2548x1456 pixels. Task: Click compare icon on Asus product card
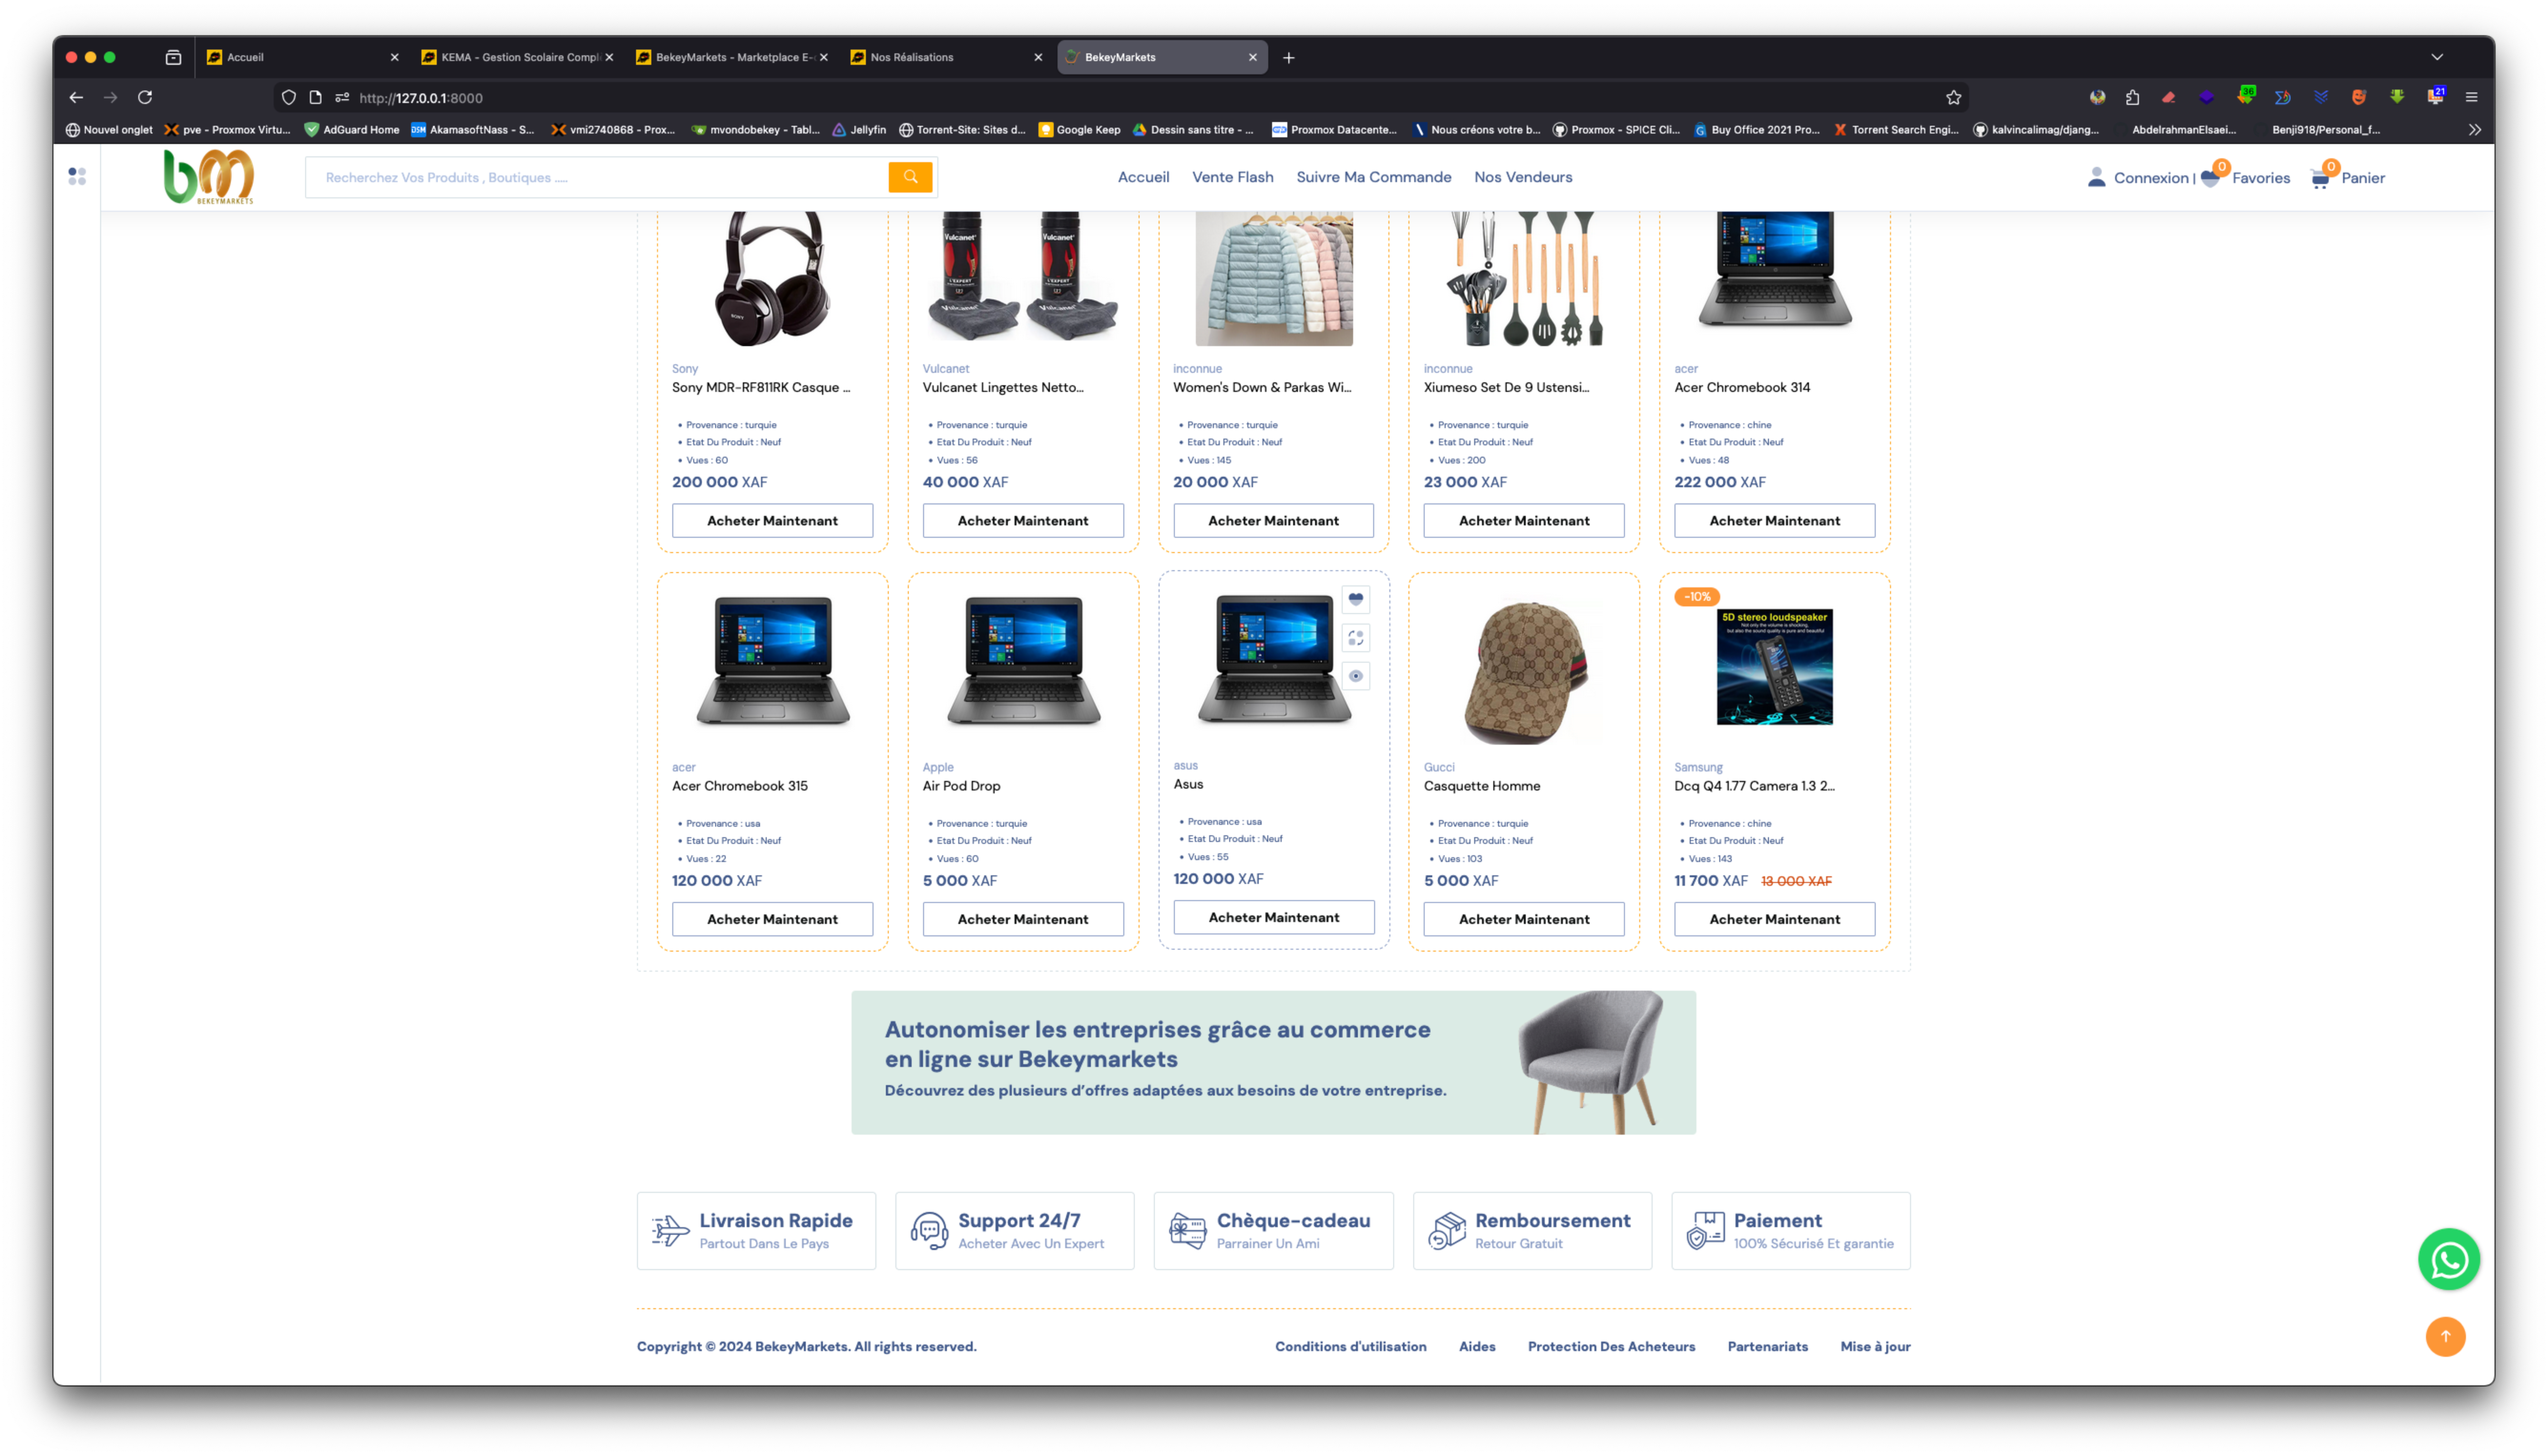(1355, 637)
